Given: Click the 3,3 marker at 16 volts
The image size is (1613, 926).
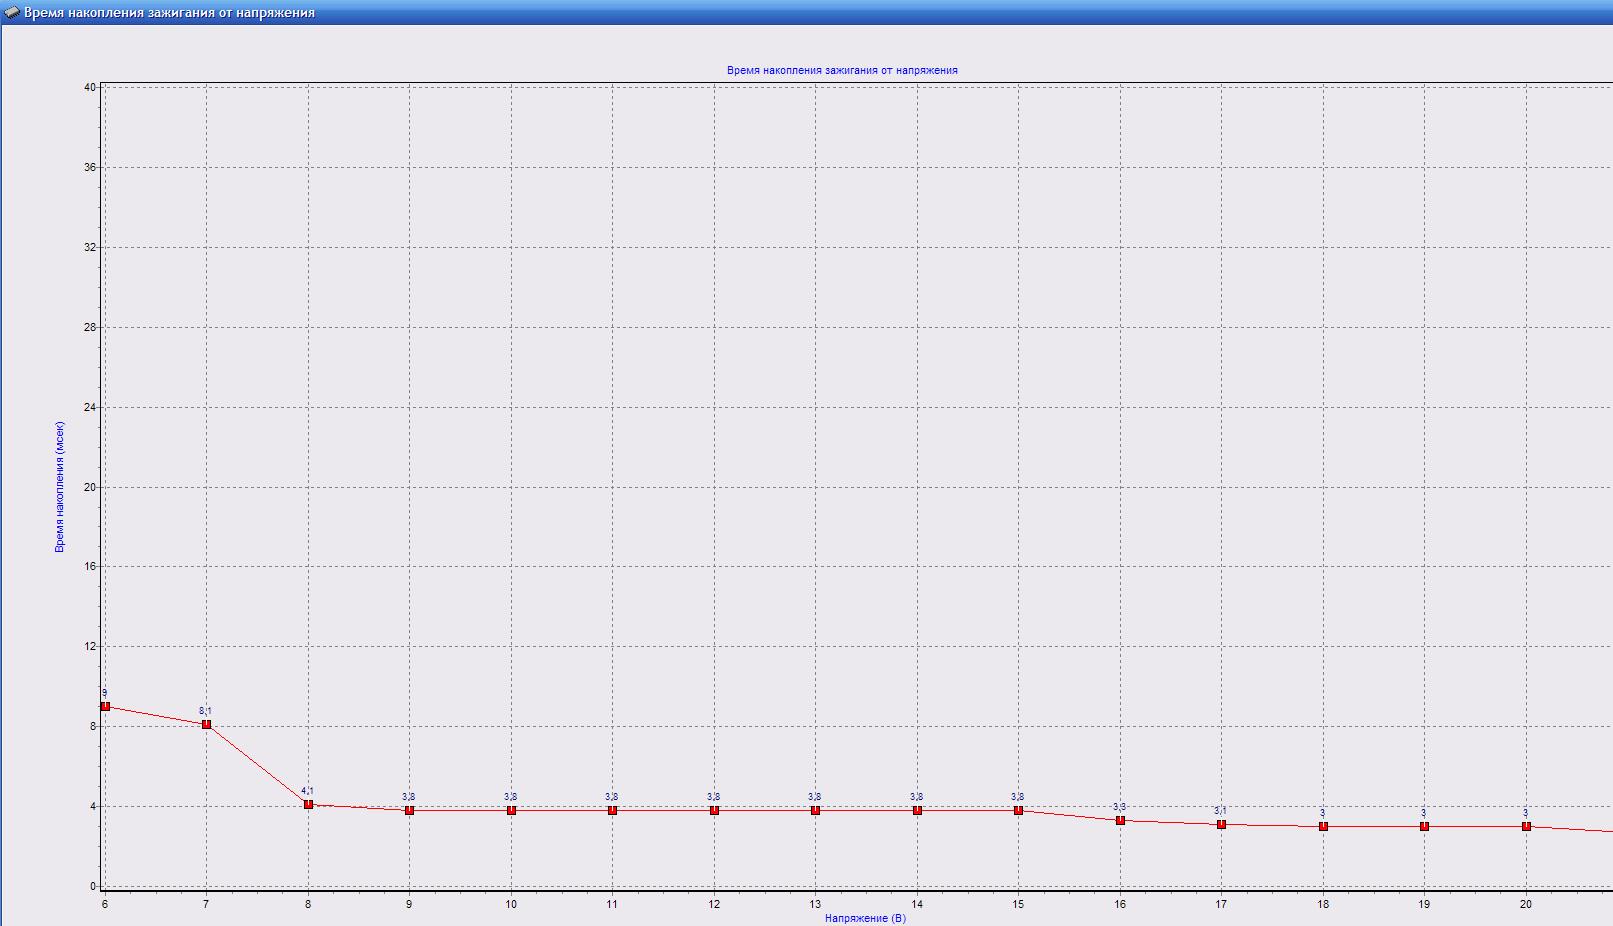Looking at the screenshot, I should pyautogui.click(x=1120, y=820).
